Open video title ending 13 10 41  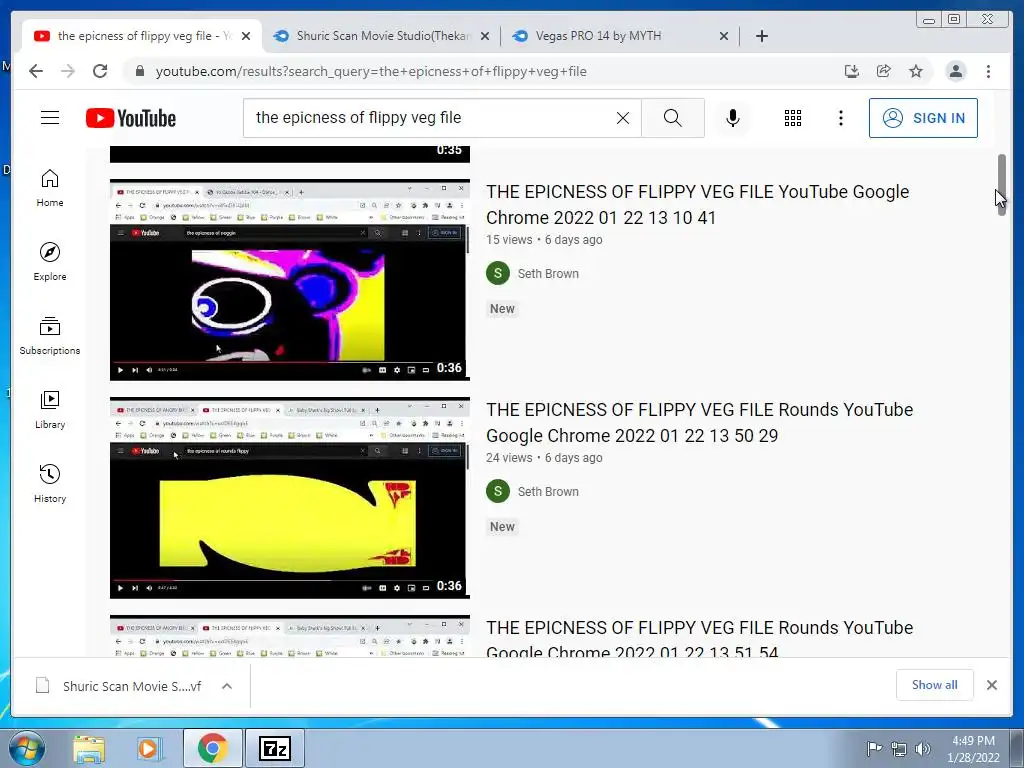[x=697, y=204]
